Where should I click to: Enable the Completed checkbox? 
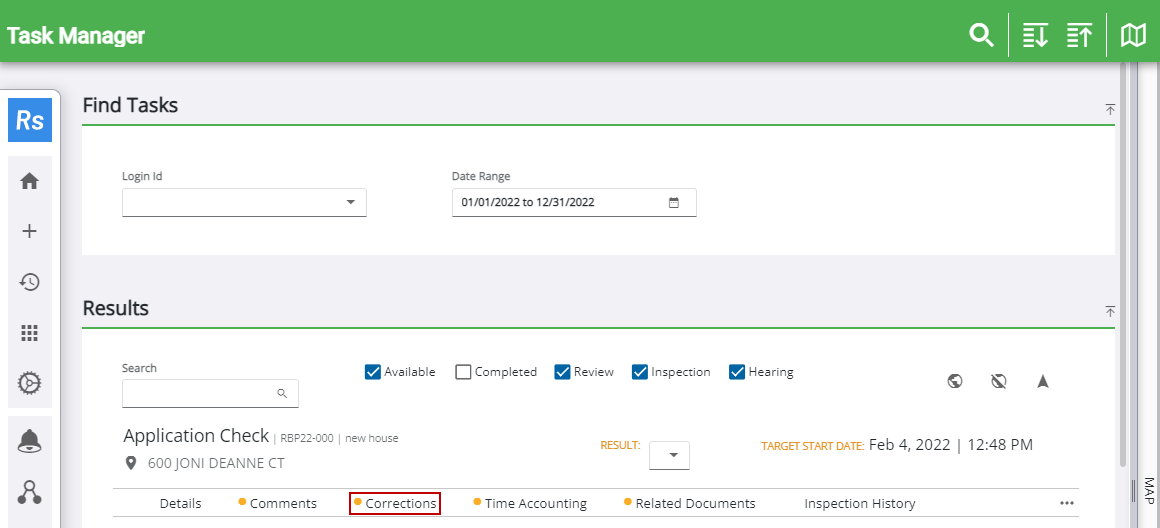(x=463, y=372)
